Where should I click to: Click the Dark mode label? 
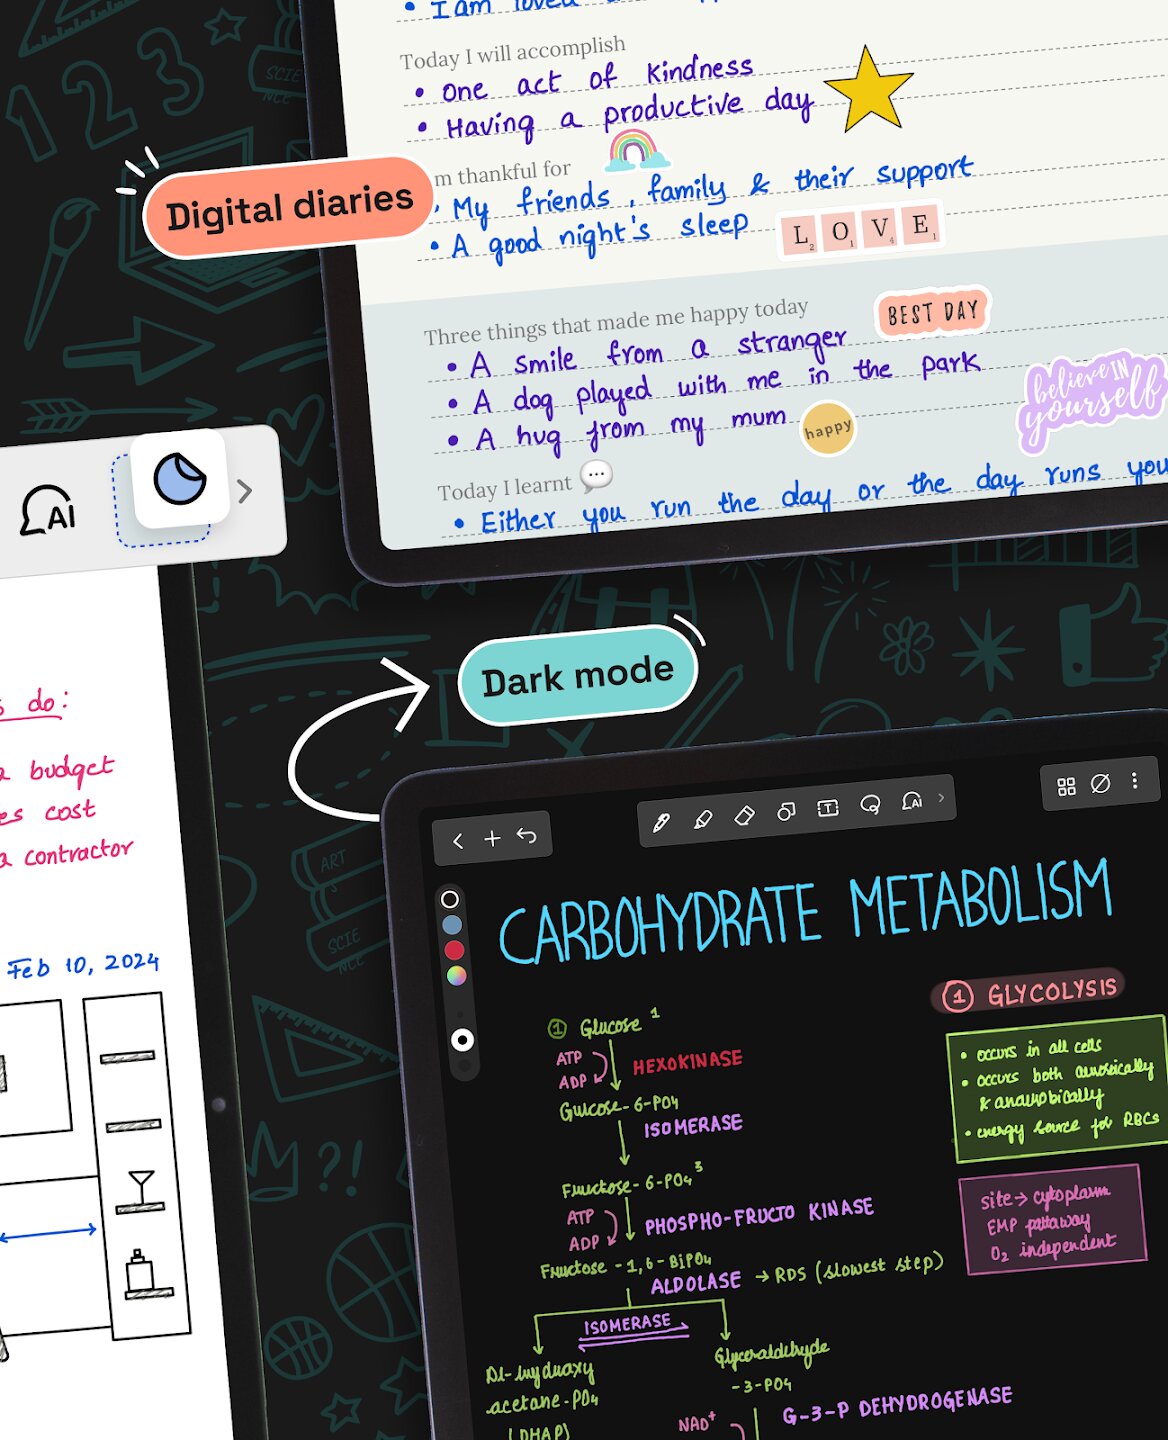(578, 676)
